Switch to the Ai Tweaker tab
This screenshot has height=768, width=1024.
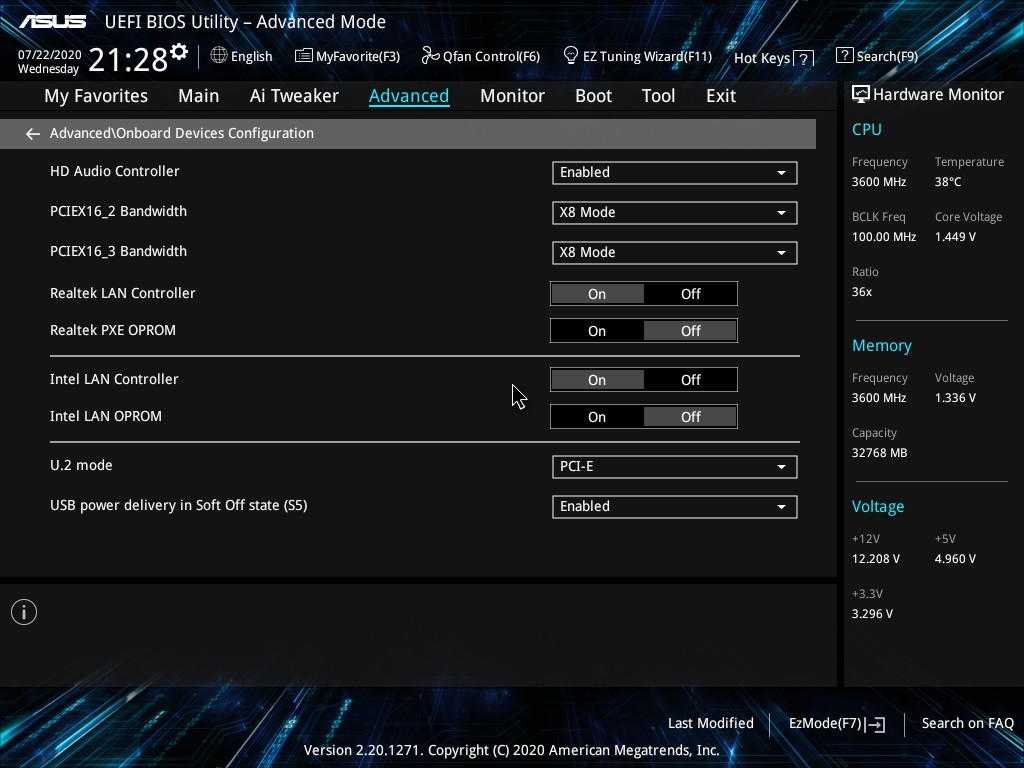tap(294, 96)
